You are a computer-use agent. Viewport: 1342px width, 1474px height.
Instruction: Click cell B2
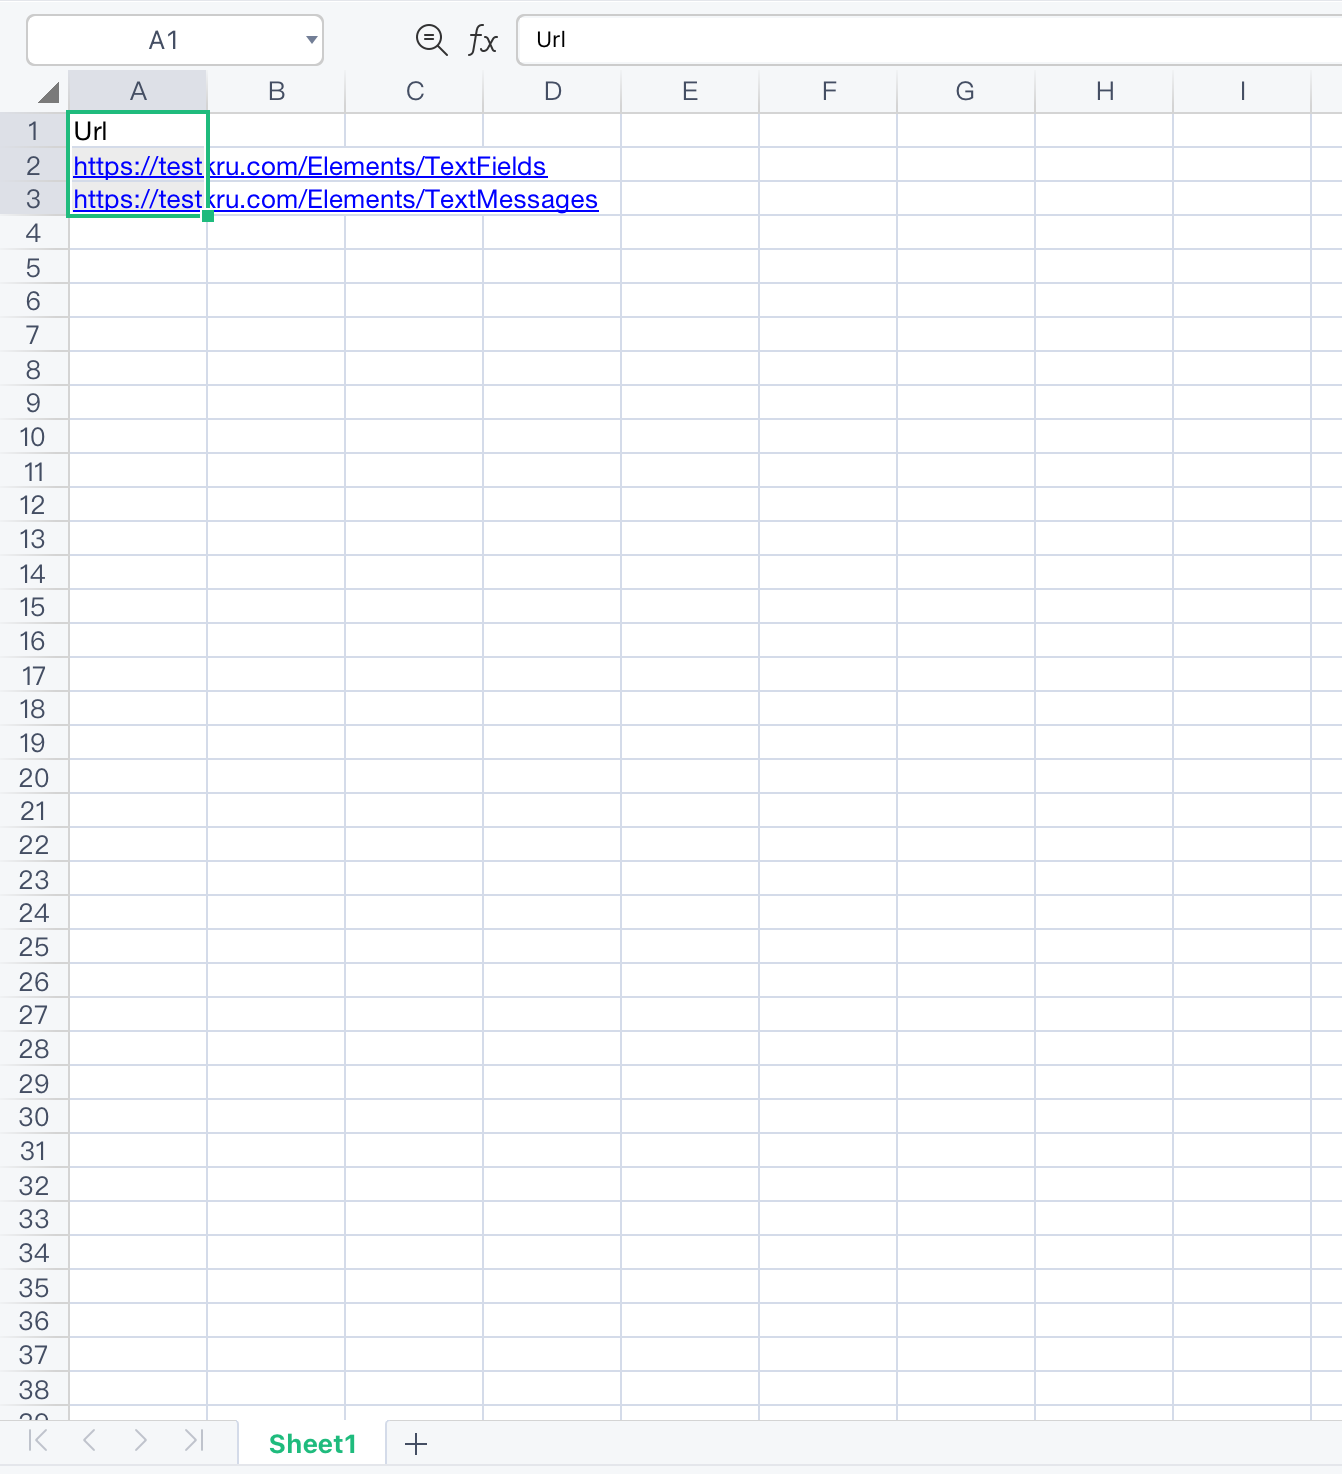click(x=276, y=166)
